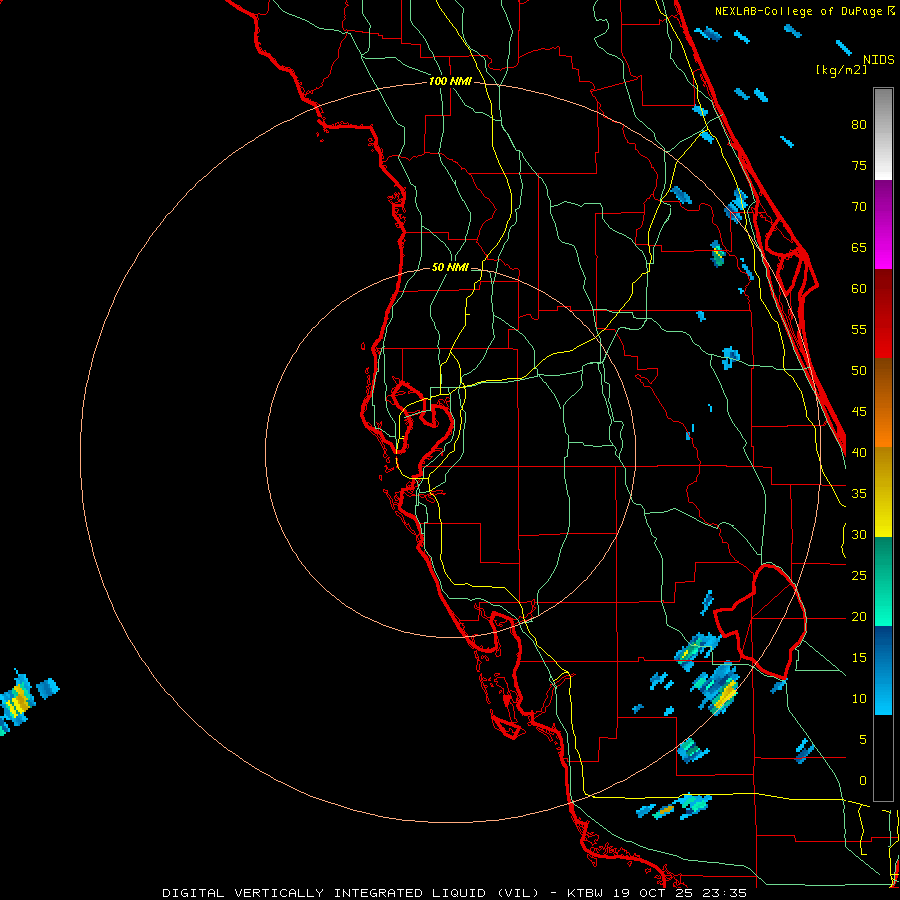Pick the brown-orange band of the color scale

(883, 402)
